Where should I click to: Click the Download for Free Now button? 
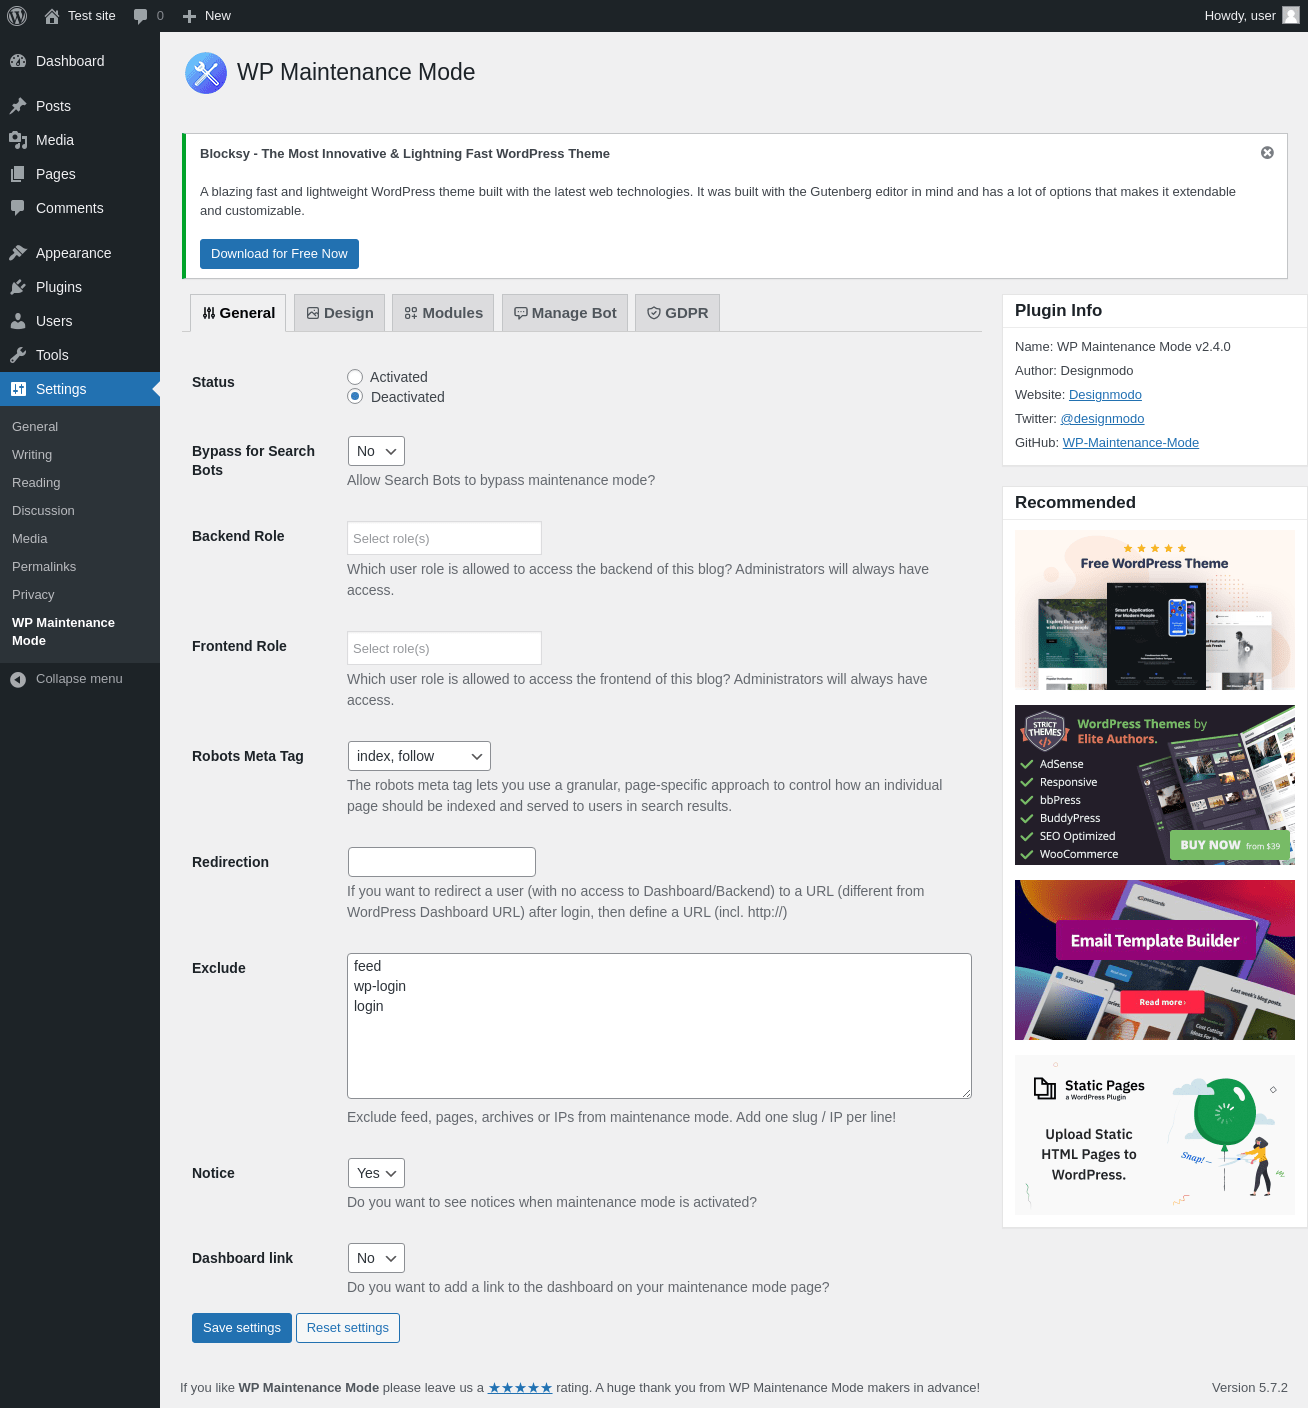[279, 254]
